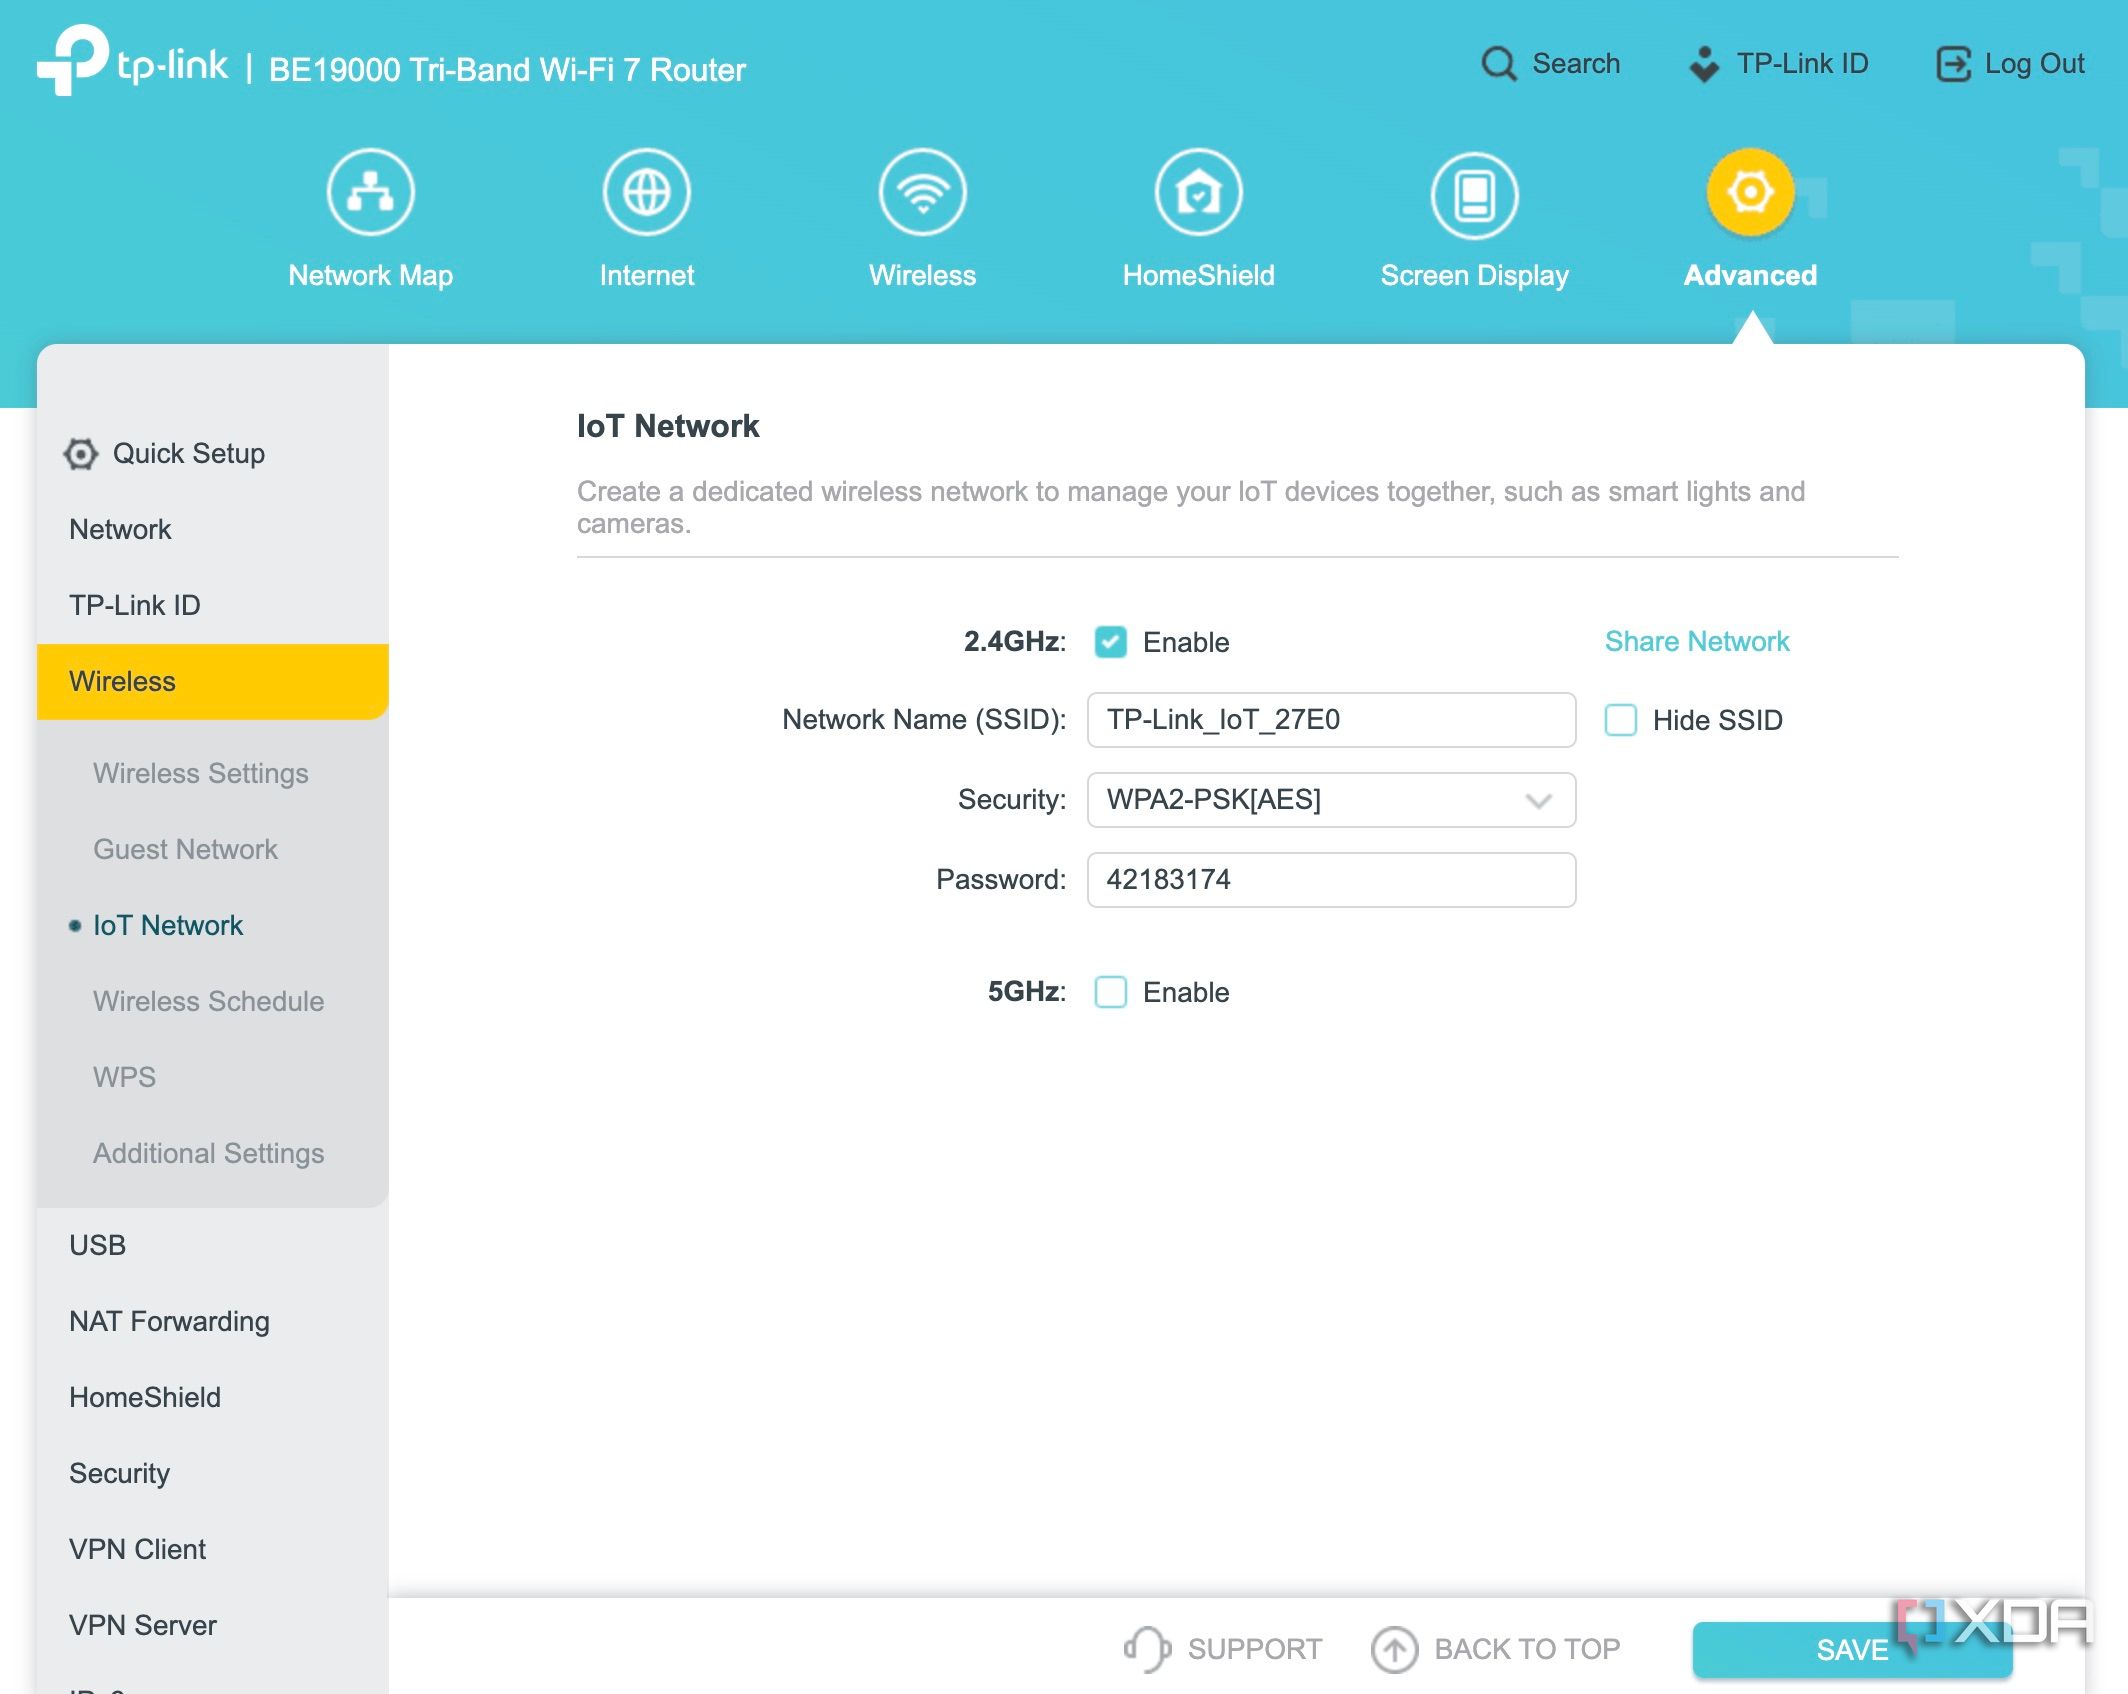This screenshot has height=1694, width=2128.
Task: Open the Screen Display icon
Action: 1474,194
